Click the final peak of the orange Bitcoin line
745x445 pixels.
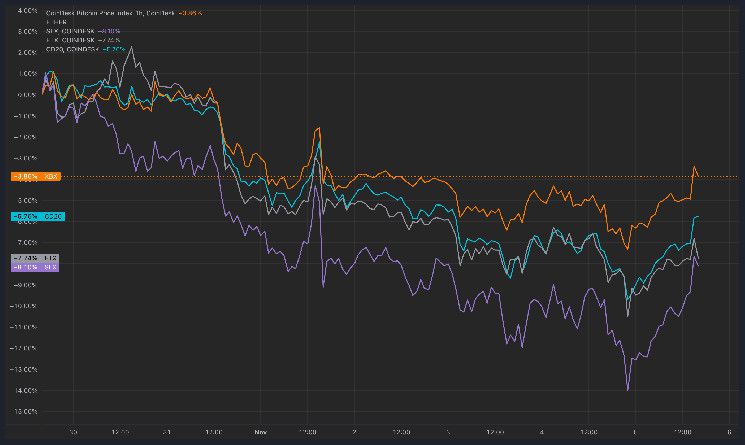(x=695, y=167)
